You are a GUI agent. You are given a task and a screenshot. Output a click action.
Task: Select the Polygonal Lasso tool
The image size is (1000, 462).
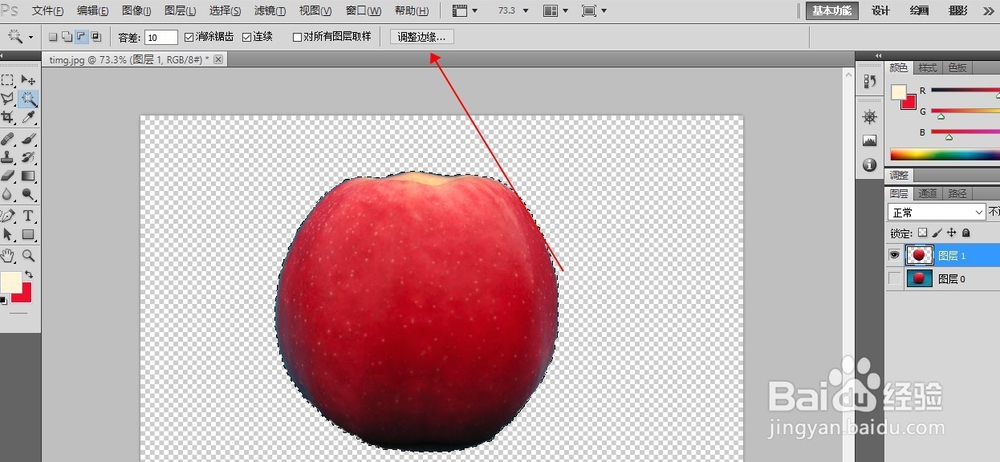click(8, 98)
